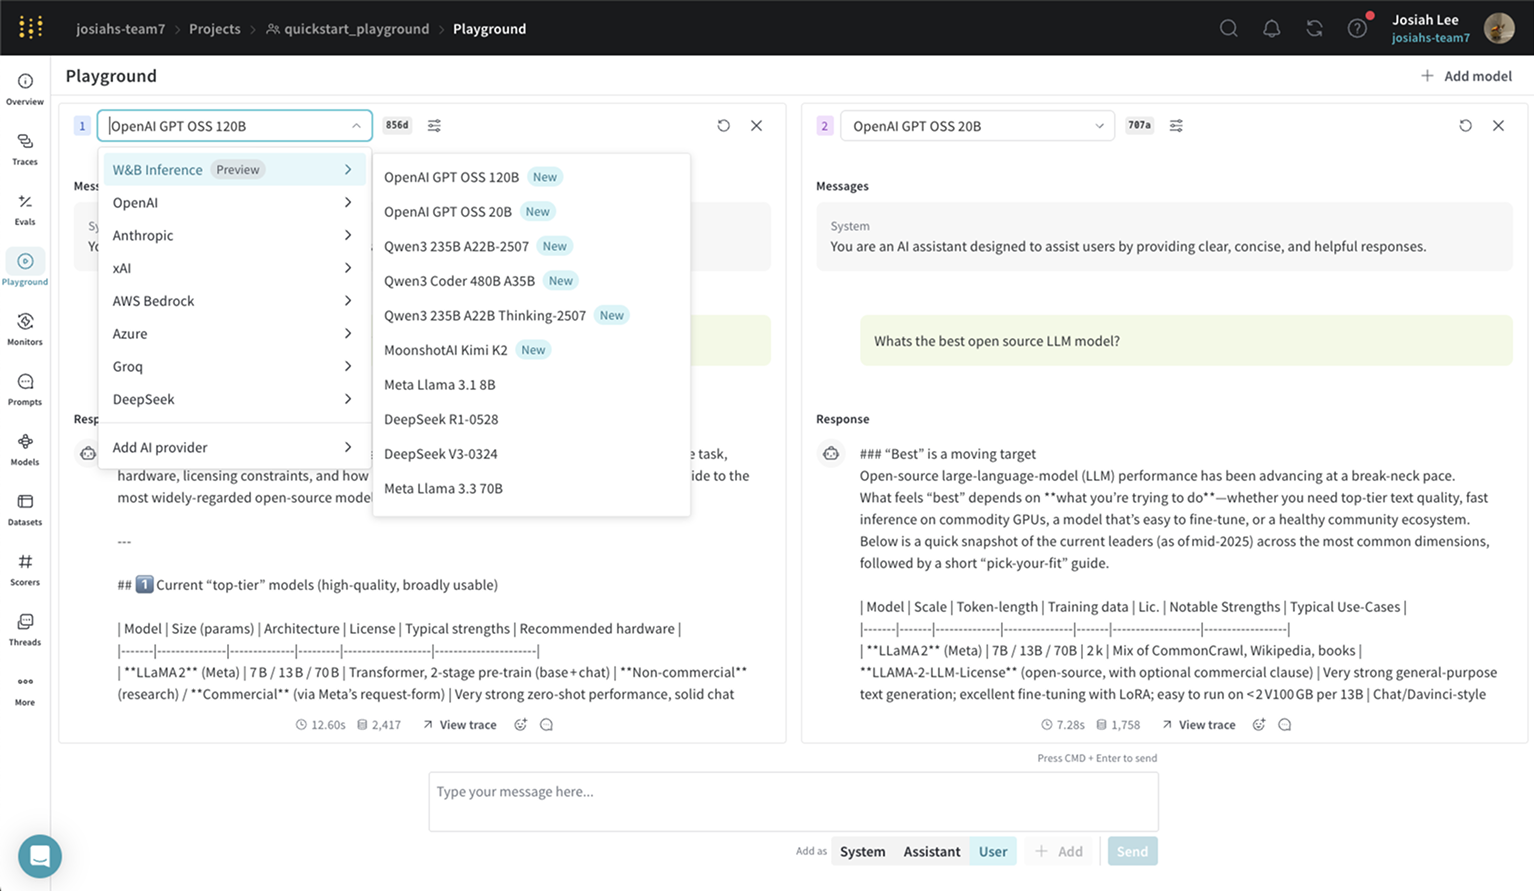The image size is (1534, 891).
Task: Click the refresh sync icon in top bar
Action: pos(1315,28)
